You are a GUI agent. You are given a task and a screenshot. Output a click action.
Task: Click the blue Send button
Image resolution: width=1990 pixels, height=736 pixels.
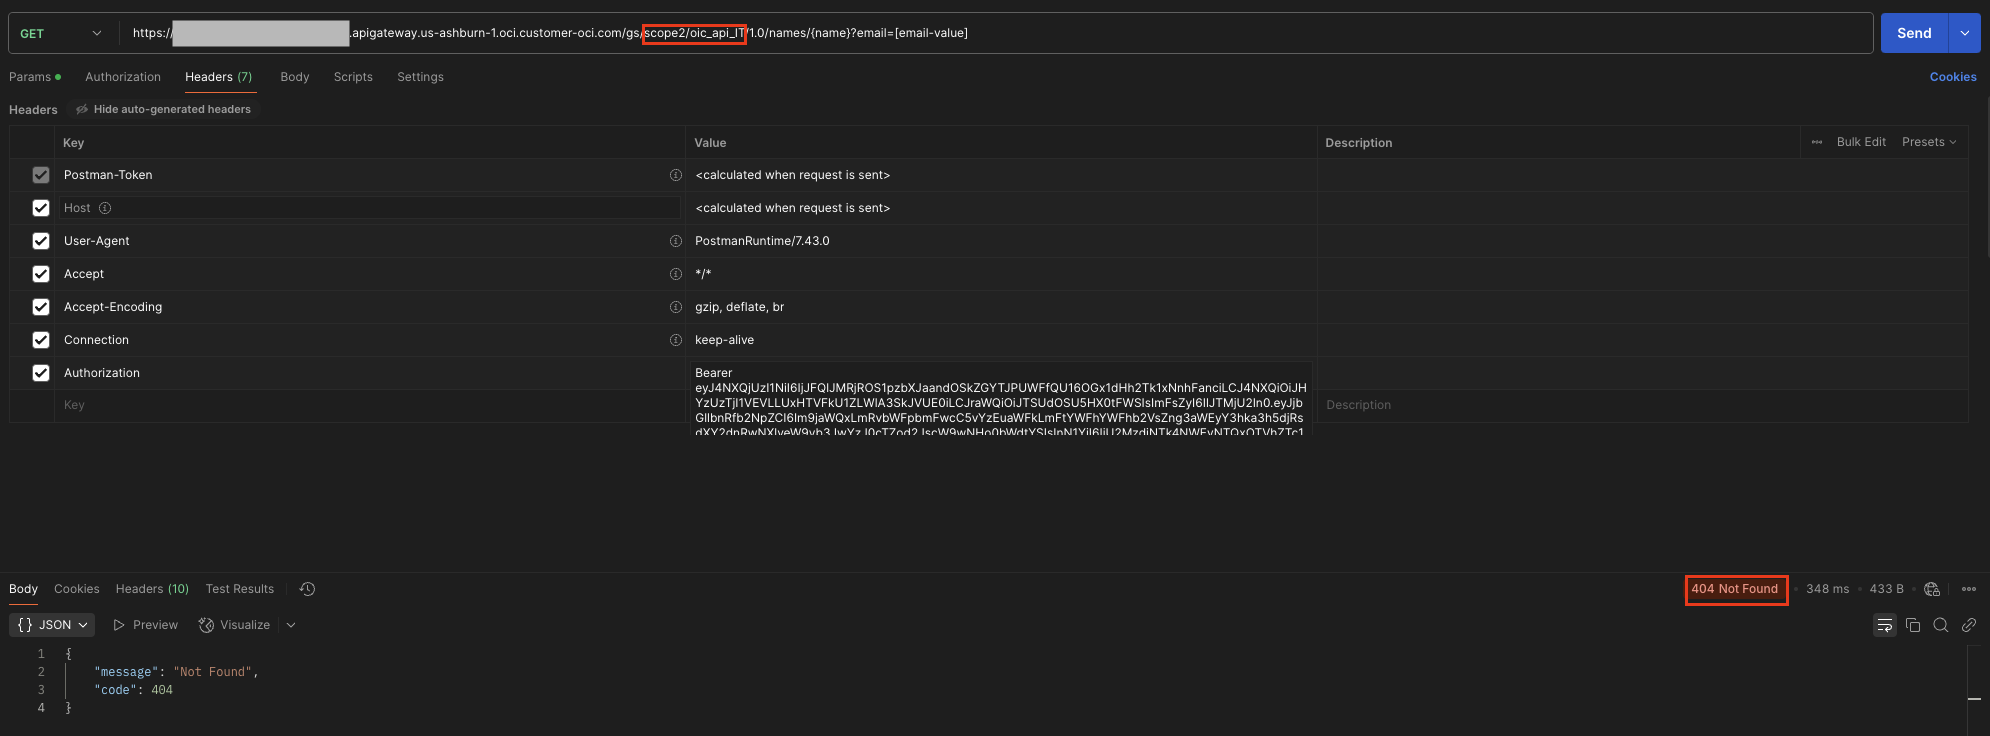[1914, 33]
